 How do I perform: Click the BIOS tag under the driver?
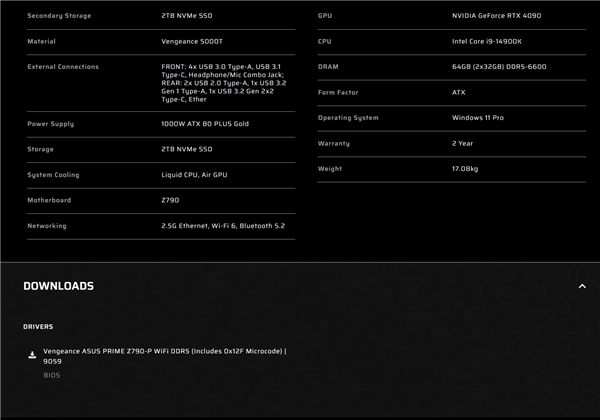(x=51, y=376)
